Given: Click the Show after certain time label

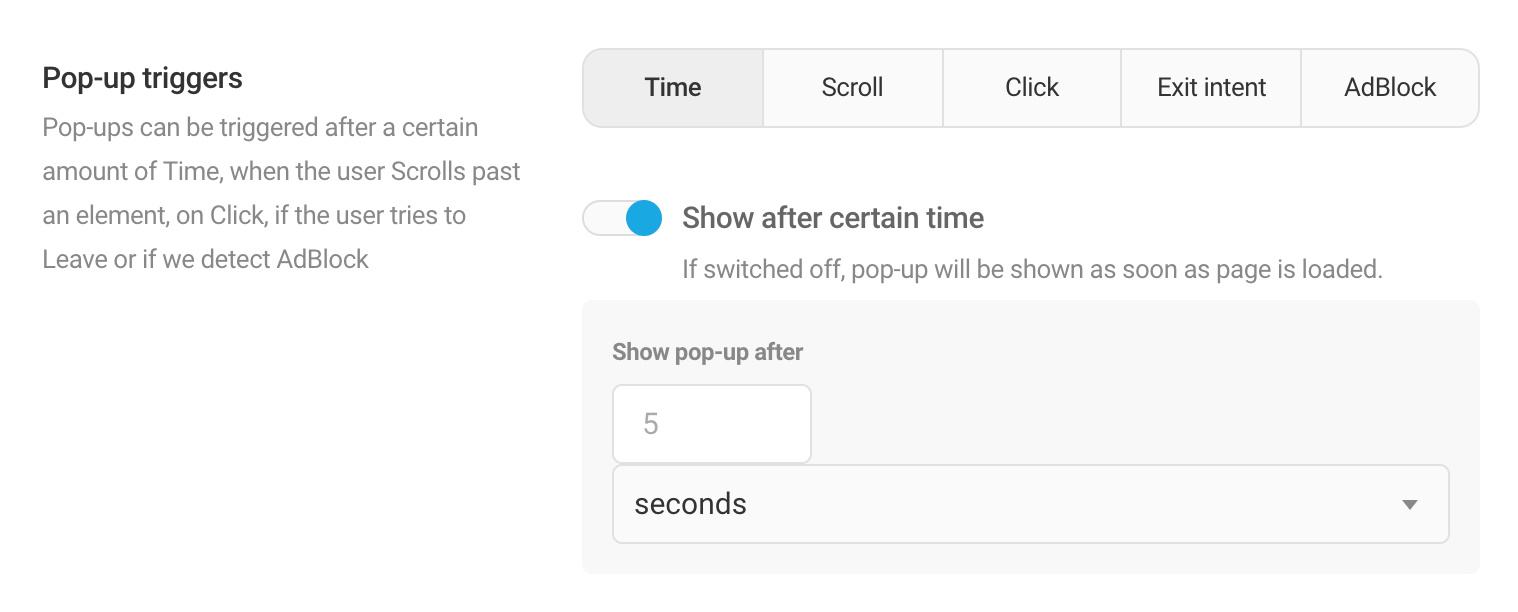Looking at the screenshot, I should [833, 218].
